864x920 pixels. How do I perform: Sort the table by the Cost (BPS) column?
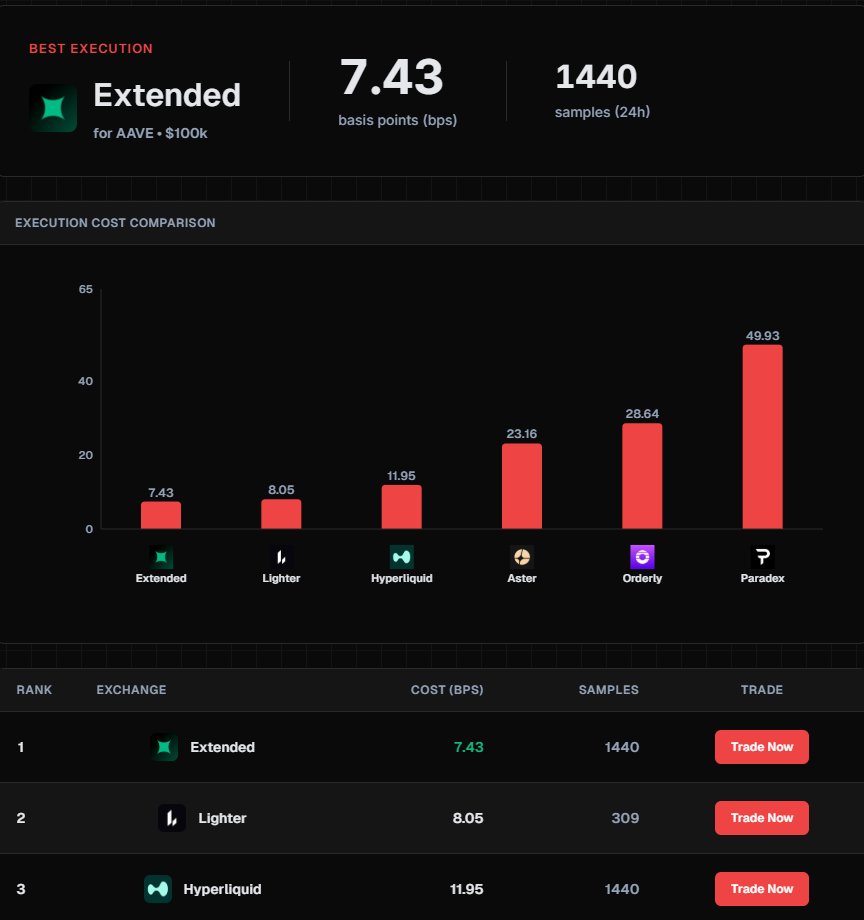446,689
